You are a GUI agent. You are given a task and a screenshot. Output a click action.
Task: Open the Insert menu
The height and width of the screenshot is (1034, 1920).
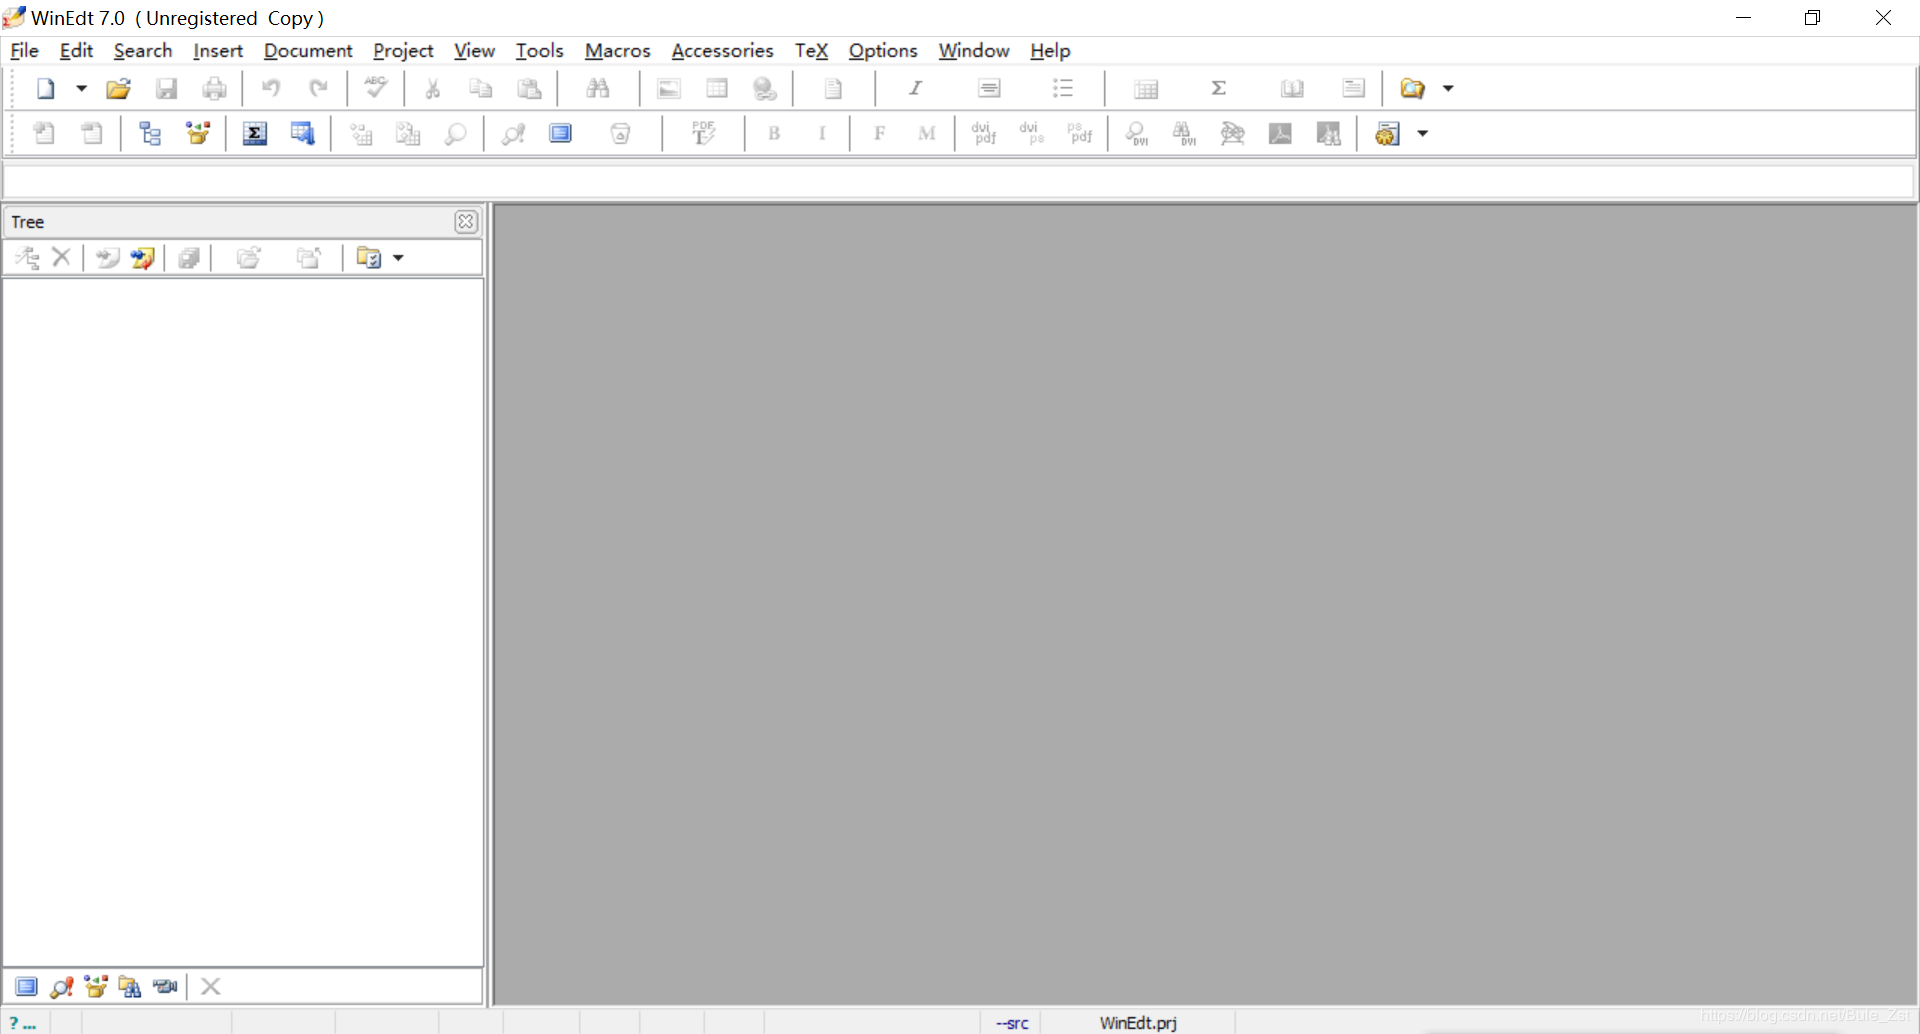pyautogui.click(x=218, y=51)
